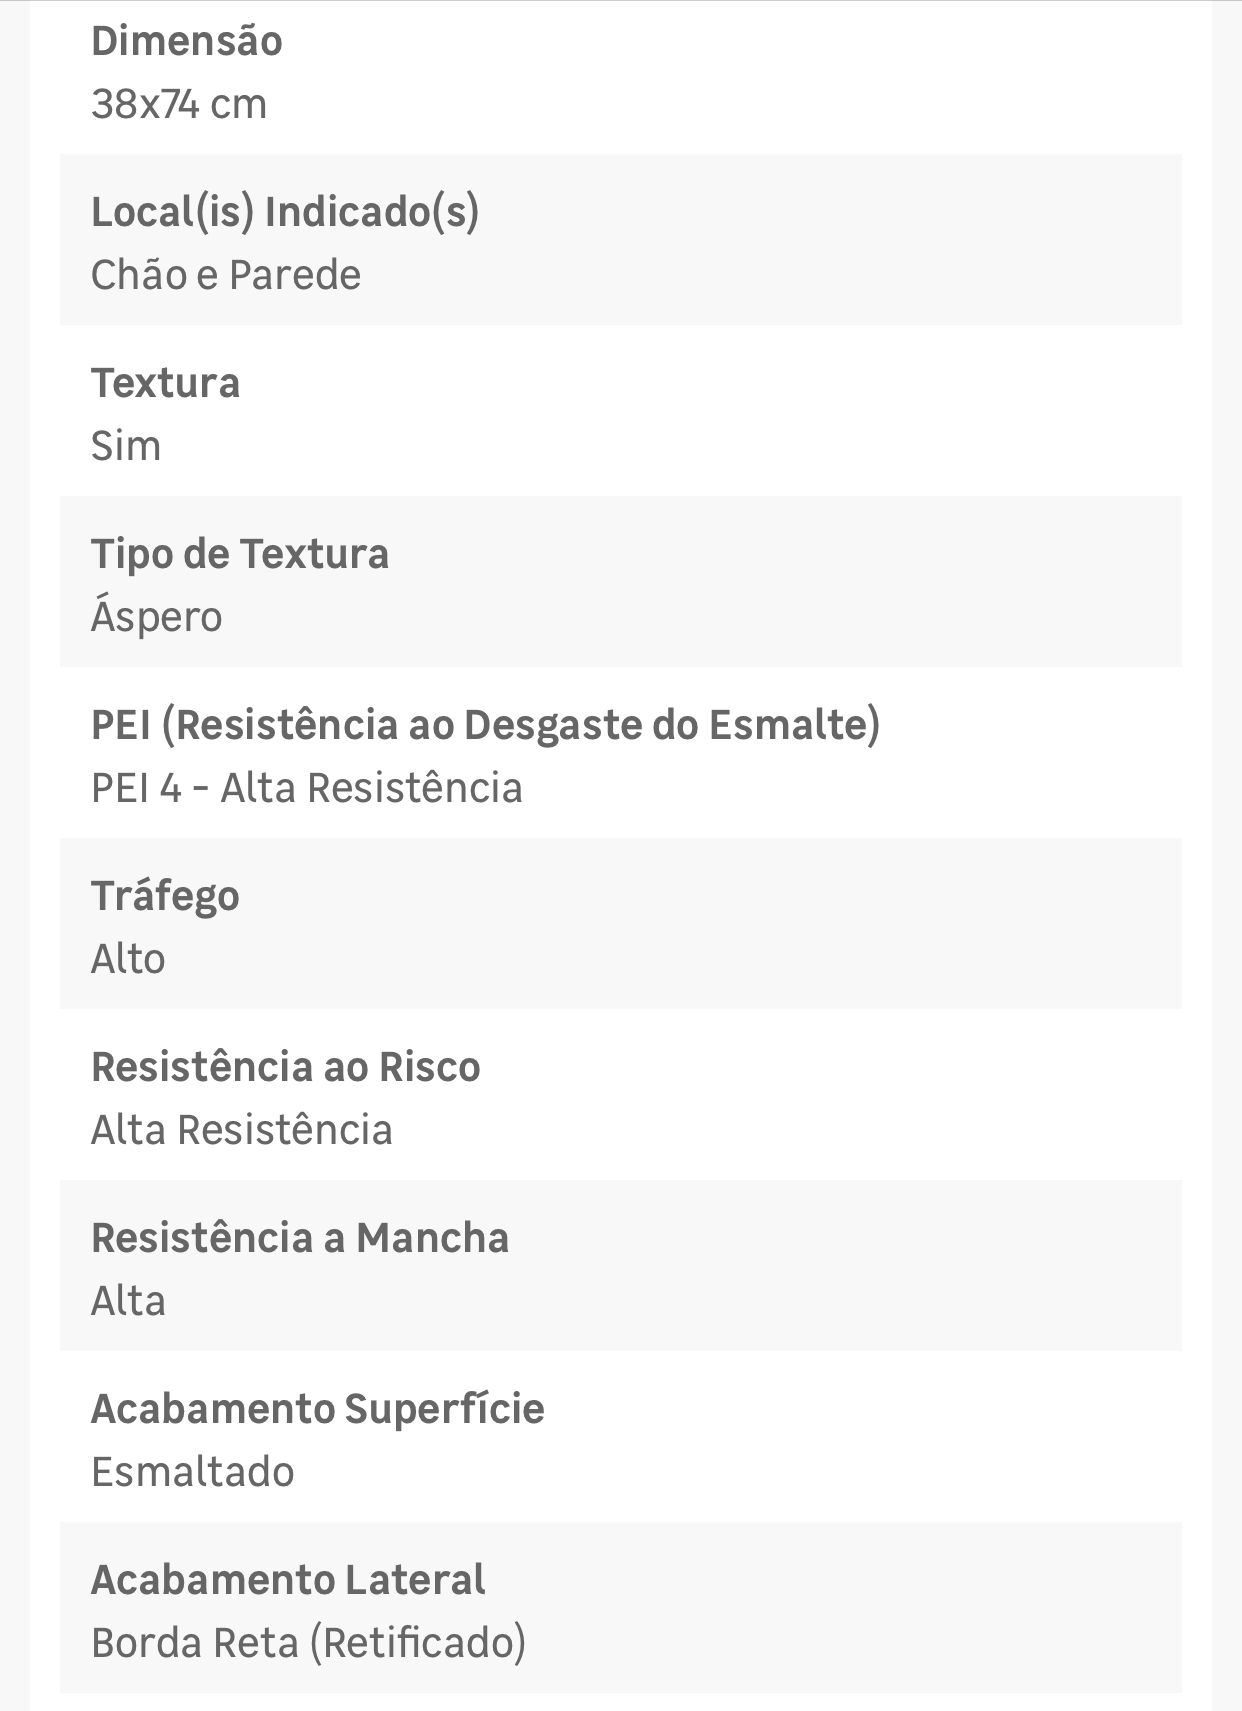1242x1711 pixels.
Task: Click the 38x74 cm dimension value
Action: (179, 104)
